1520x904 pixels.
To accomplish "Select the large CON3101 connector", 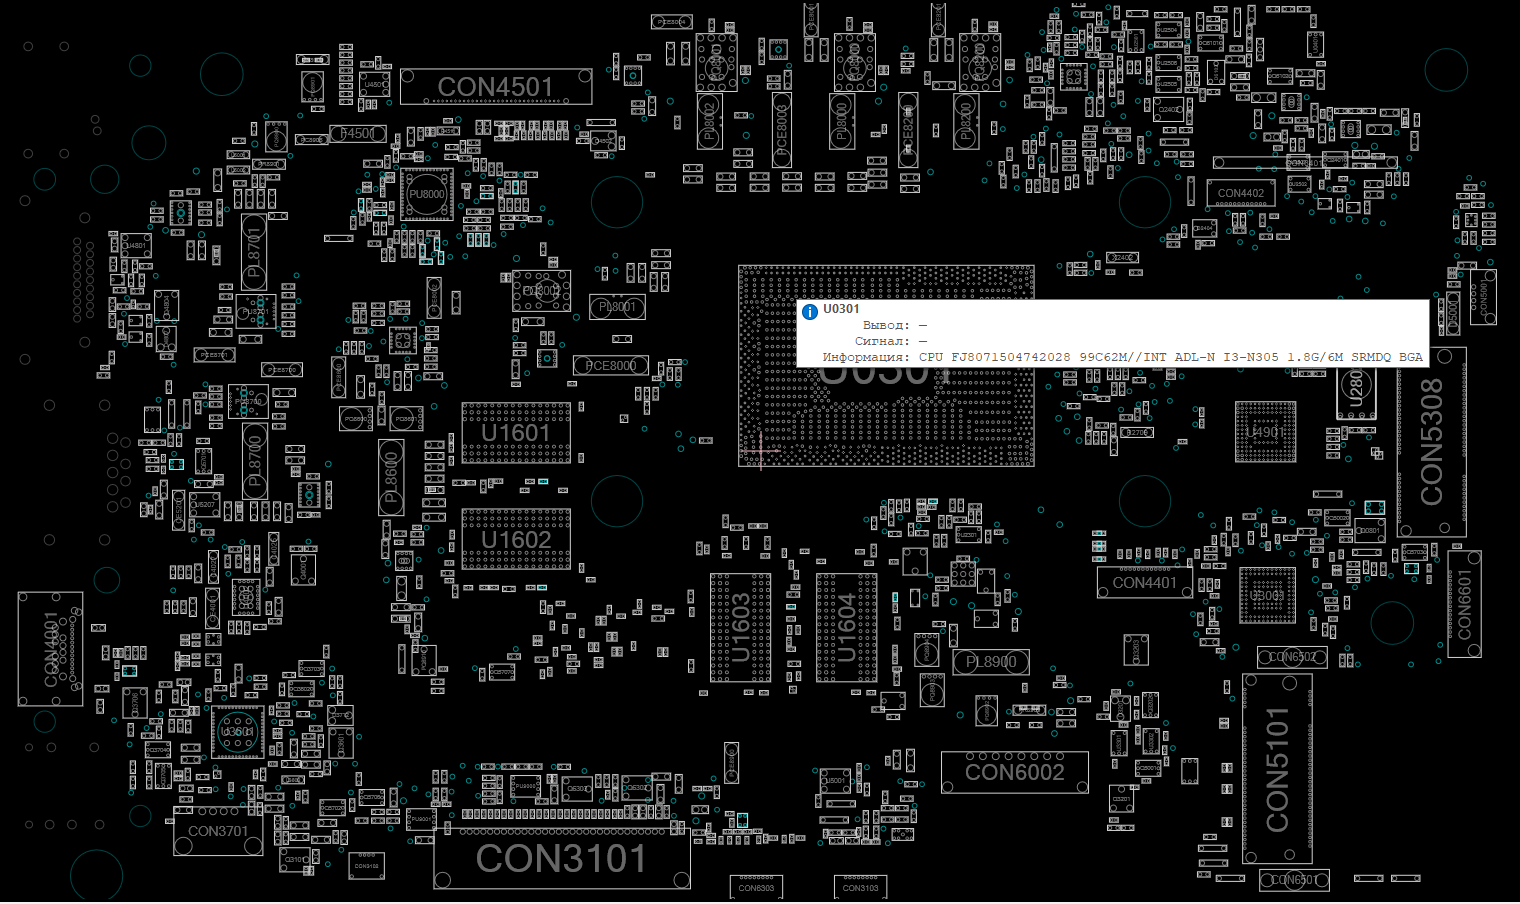I will (562, 858).
